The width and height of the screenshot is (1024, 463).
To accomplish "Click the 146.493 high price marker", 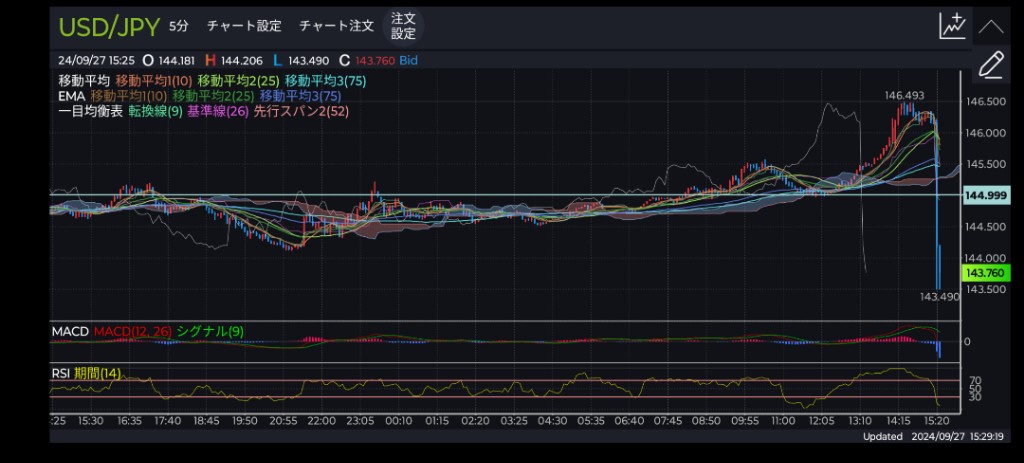I will (x=904, y=95).
